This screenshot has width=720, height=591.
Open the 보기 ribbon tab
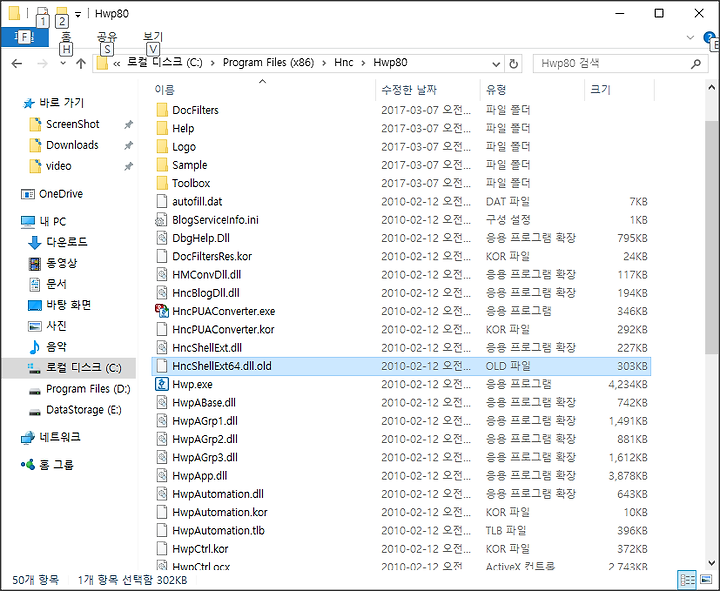point(153,37)
